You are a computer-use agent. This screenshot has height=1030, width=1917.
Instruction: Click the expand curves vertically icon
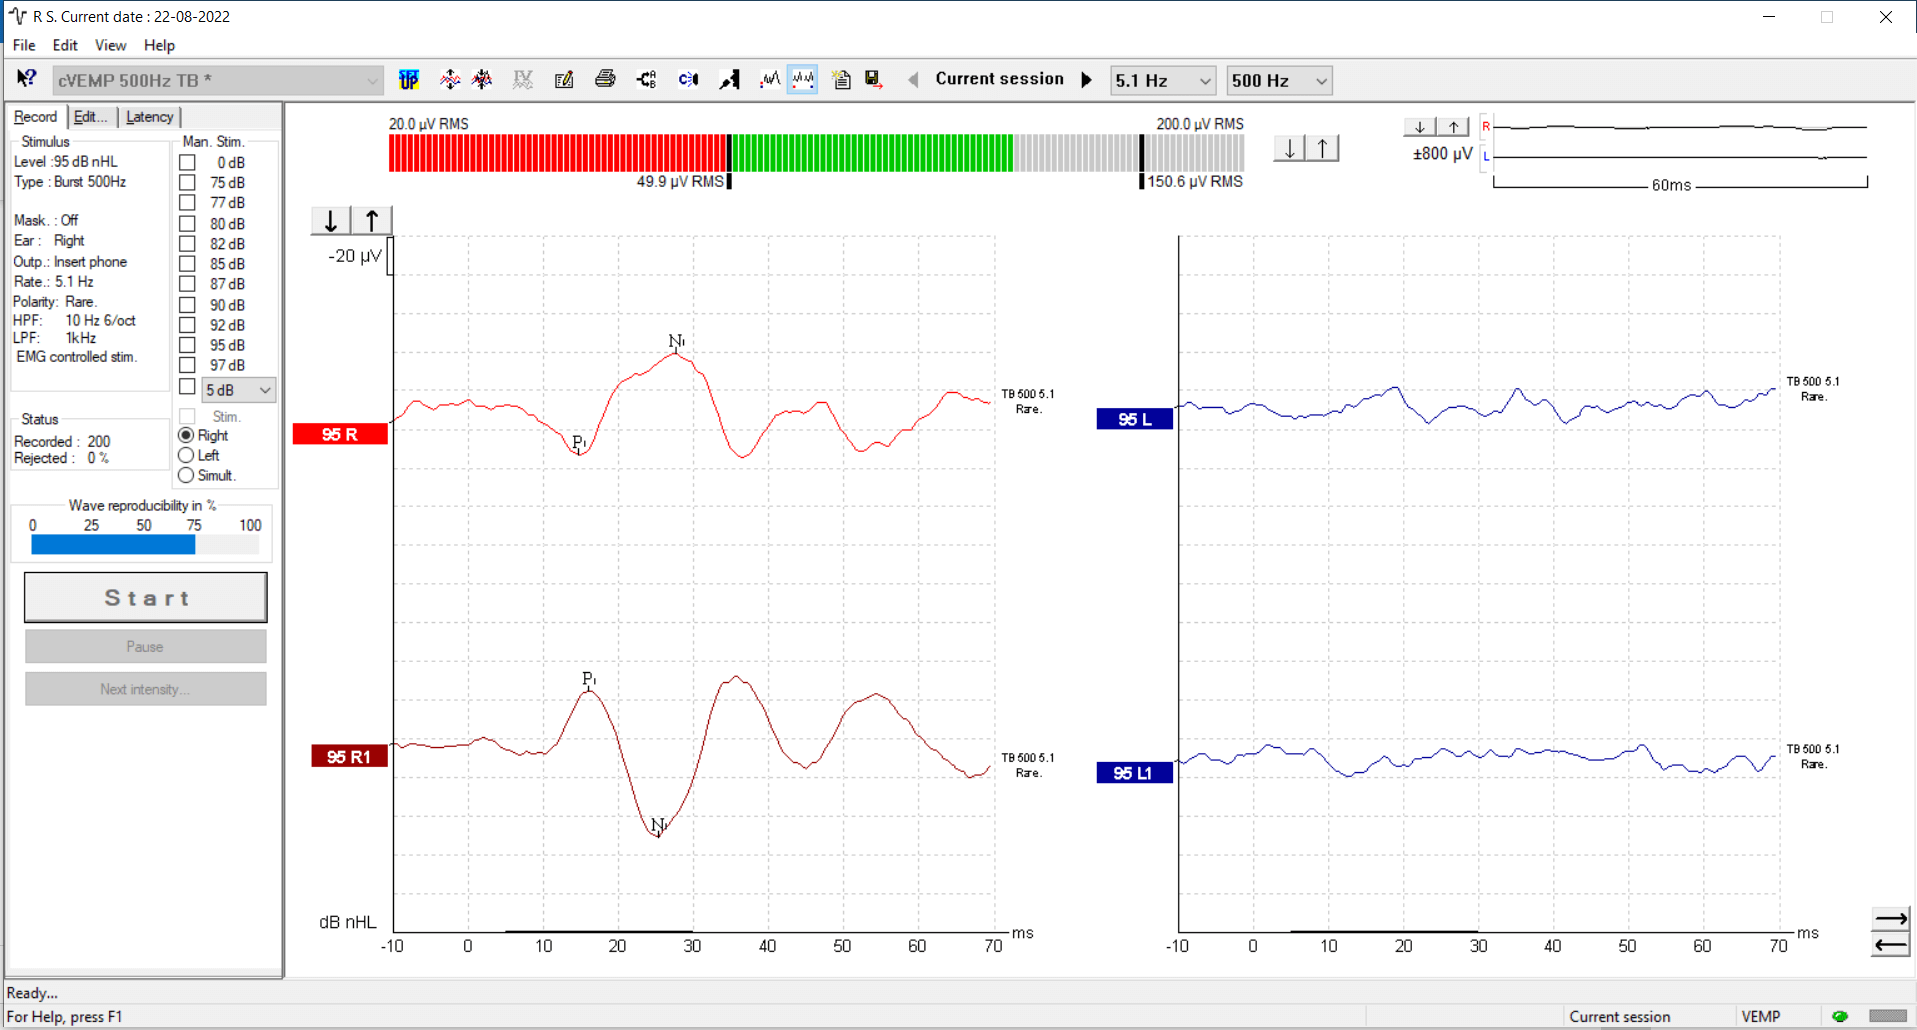click(x=450, y=80)
